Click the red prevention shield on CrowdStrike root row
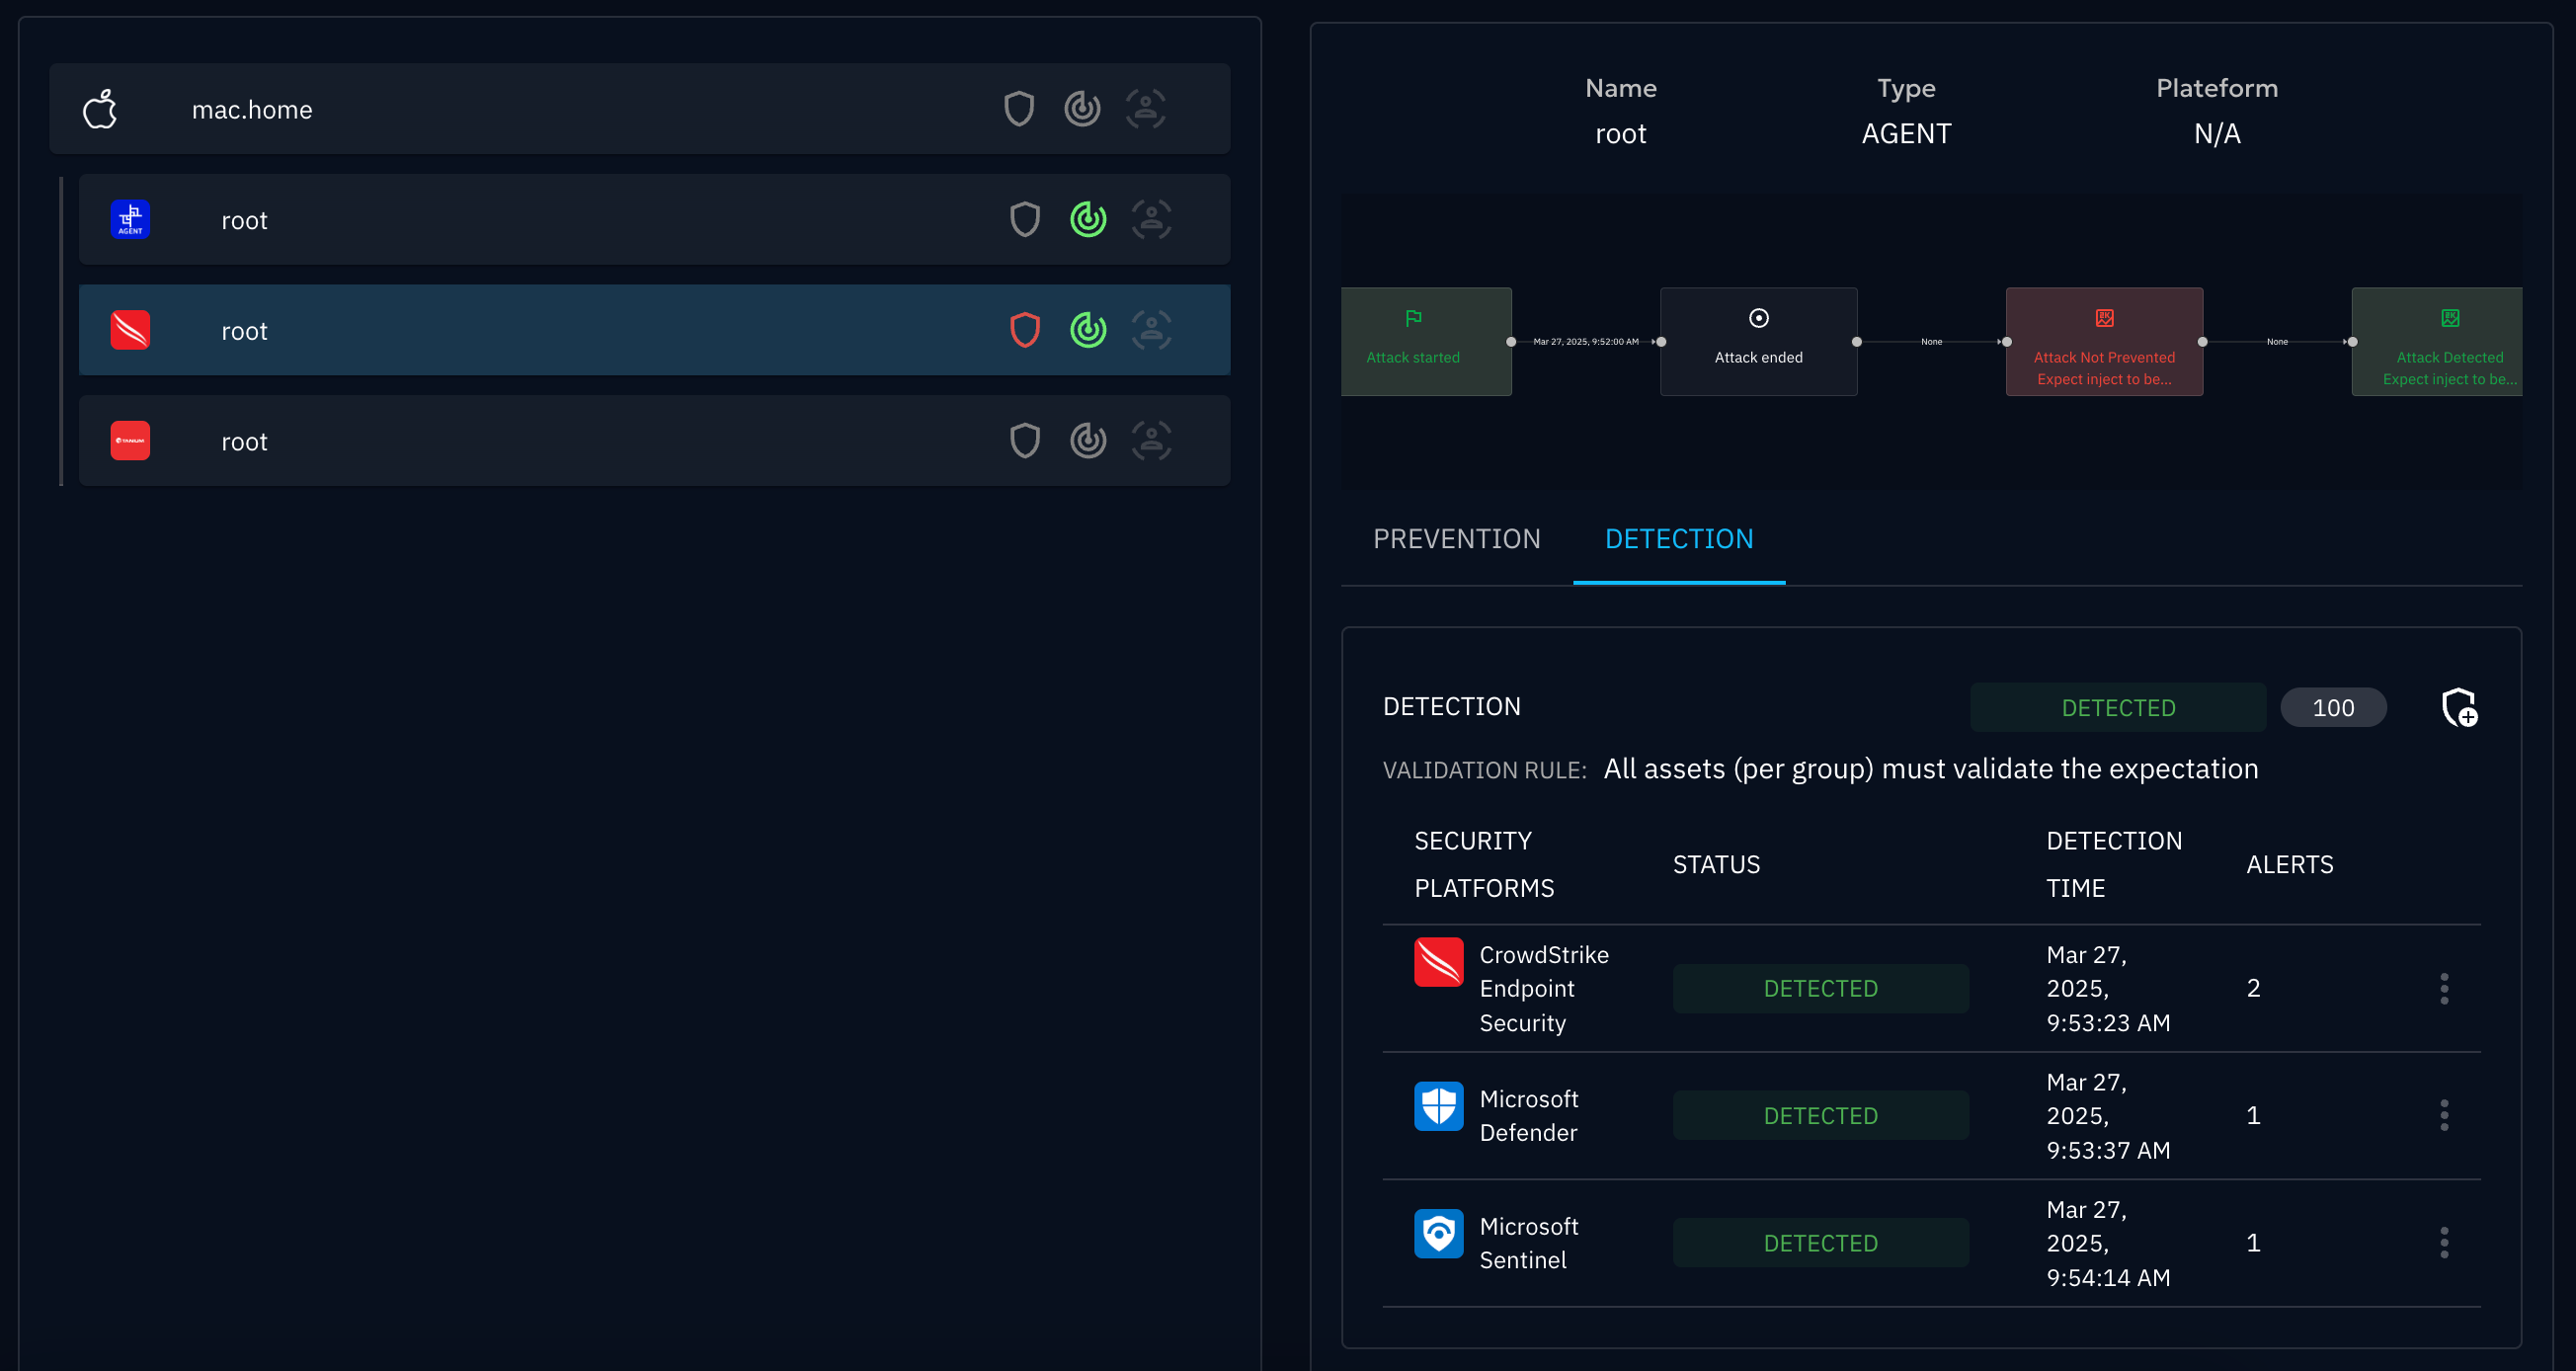Screen dimensions: 2576x1371 tap(1025, 330)
